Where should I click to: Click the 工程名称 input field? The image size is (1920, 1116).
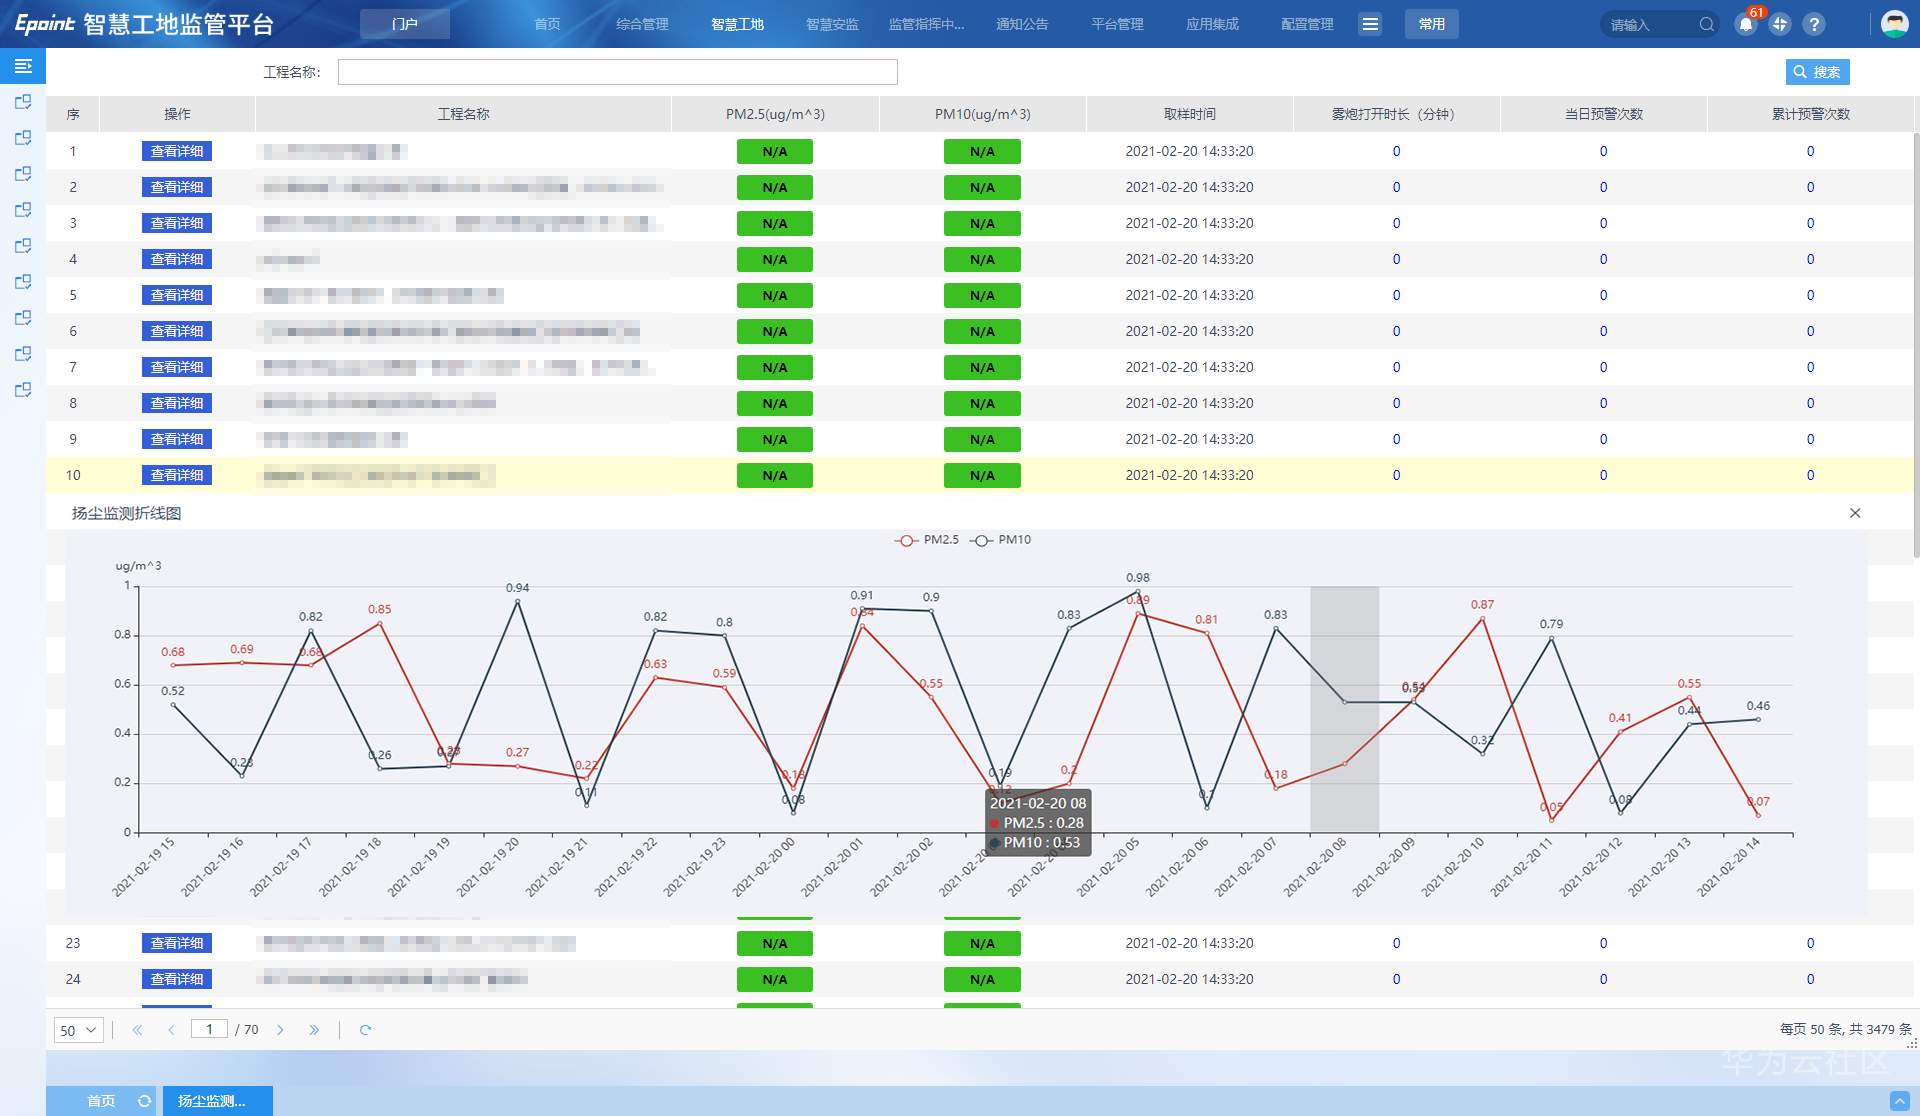tap(617, 72)
